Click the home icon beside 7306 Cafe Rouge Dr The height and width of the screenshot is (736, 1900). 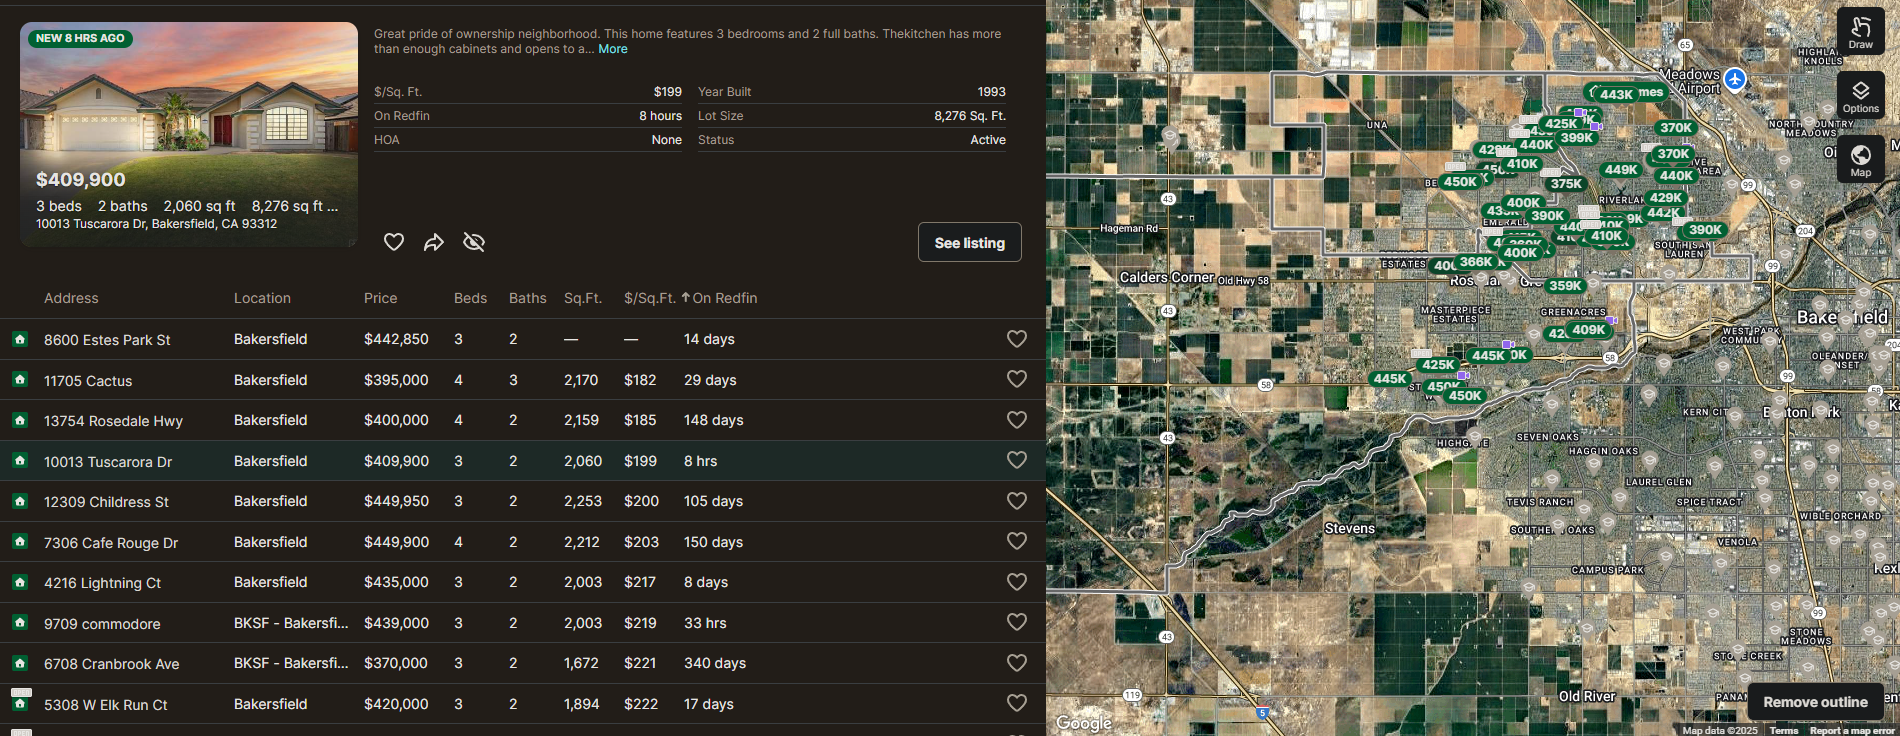pos(20,542)
